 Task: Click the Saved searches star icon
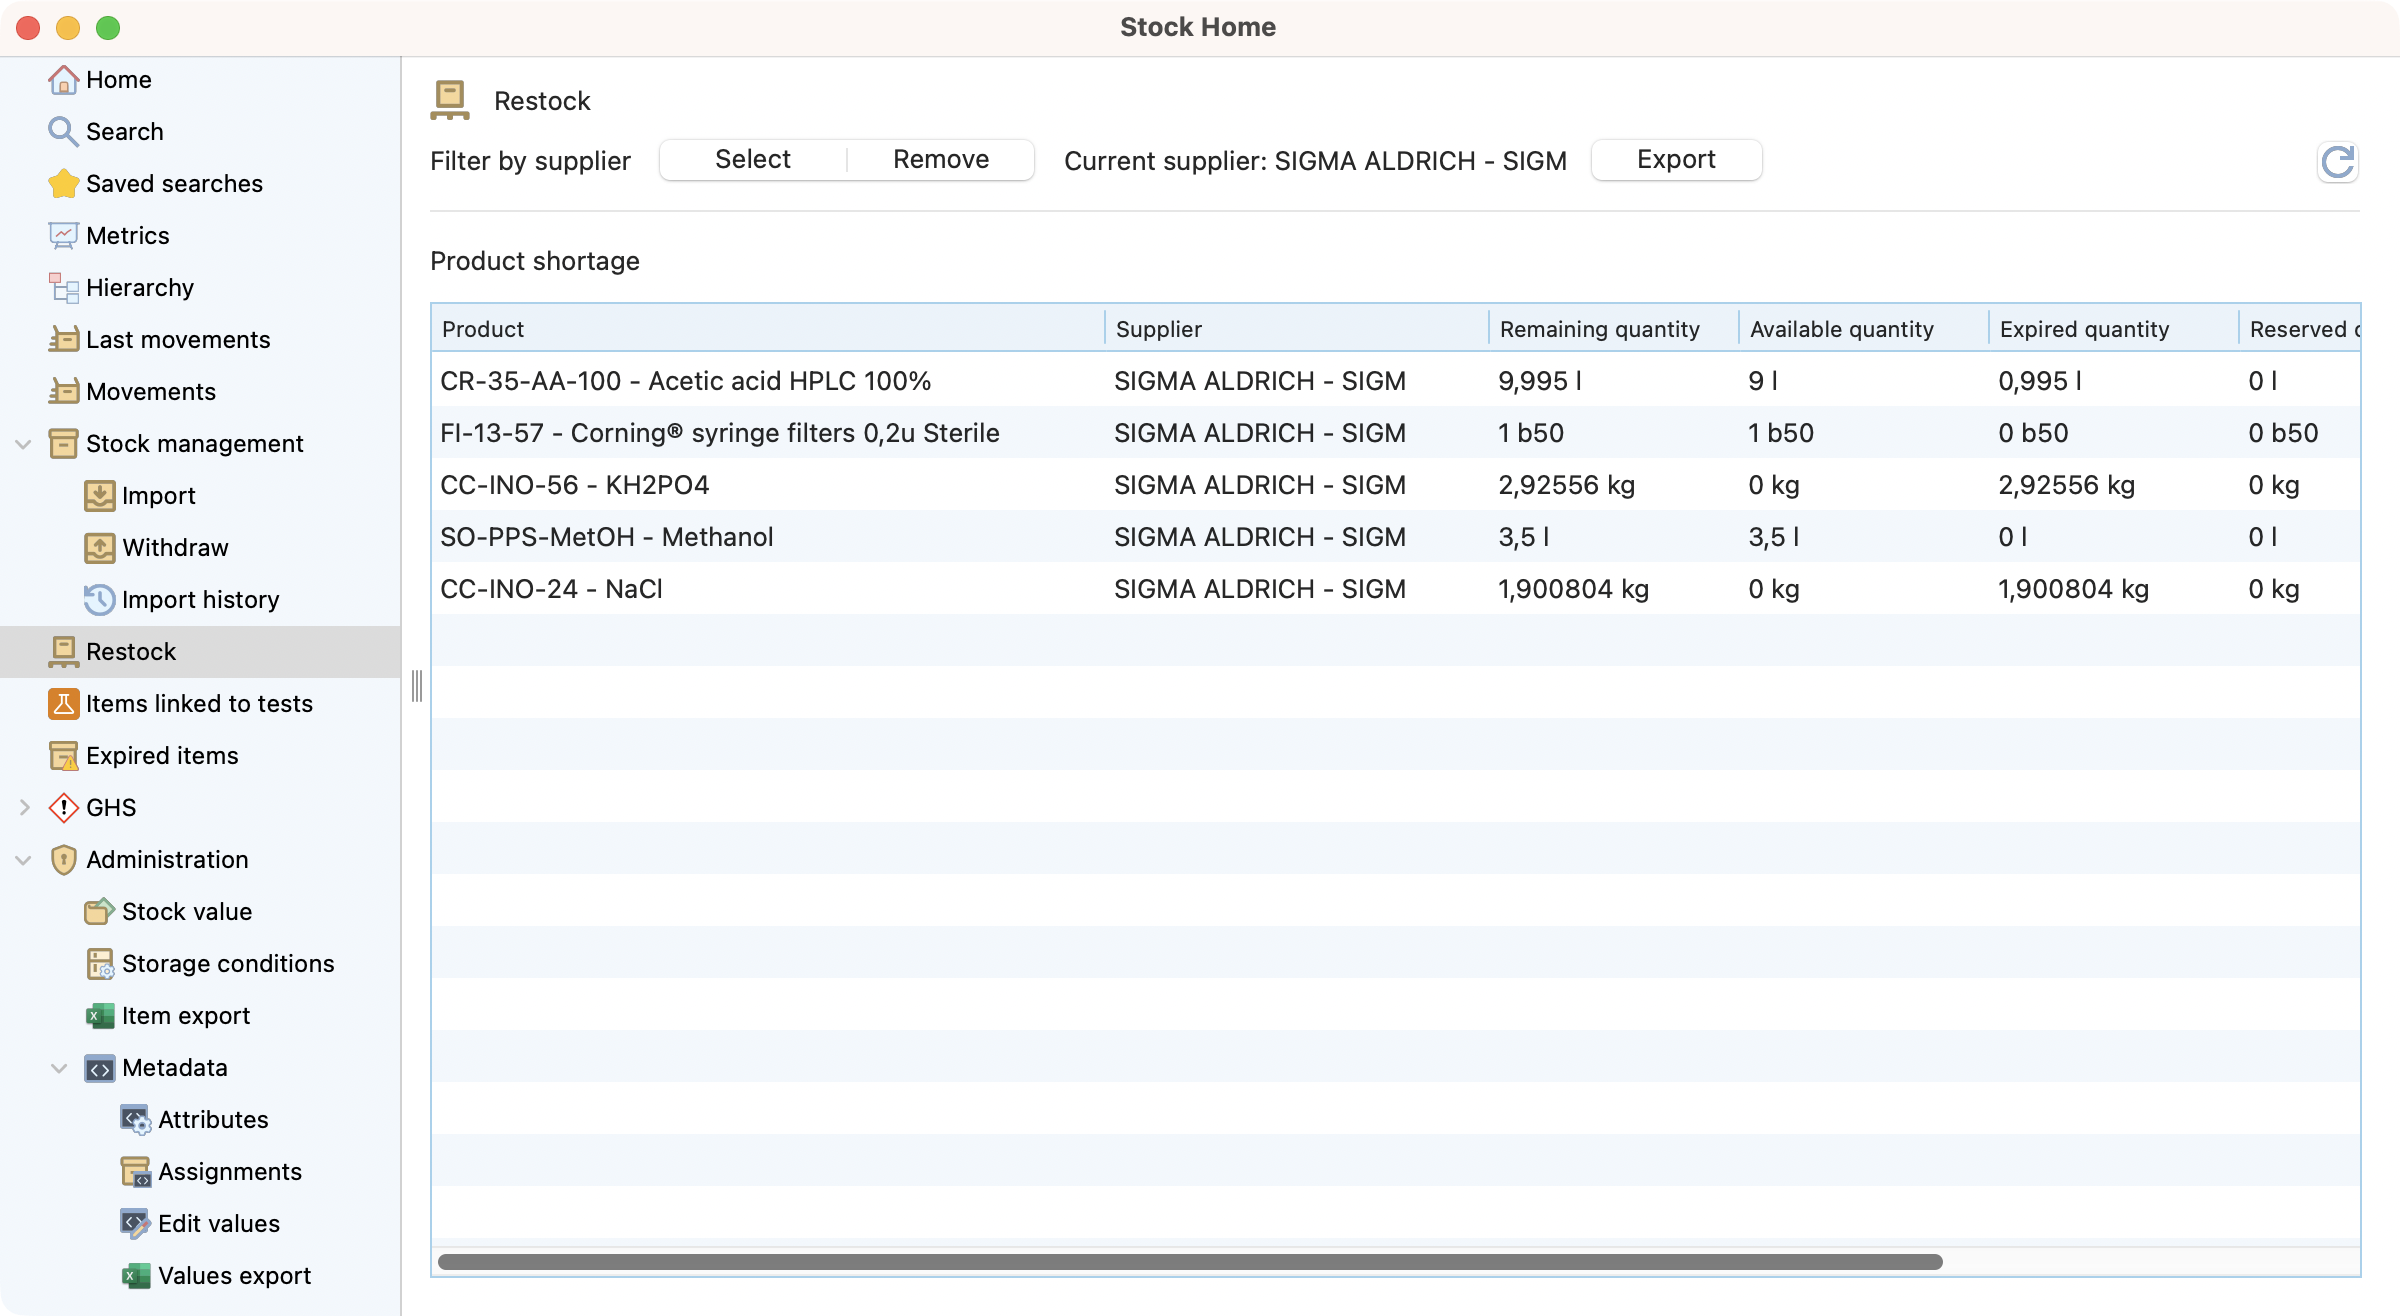(63, 184)
